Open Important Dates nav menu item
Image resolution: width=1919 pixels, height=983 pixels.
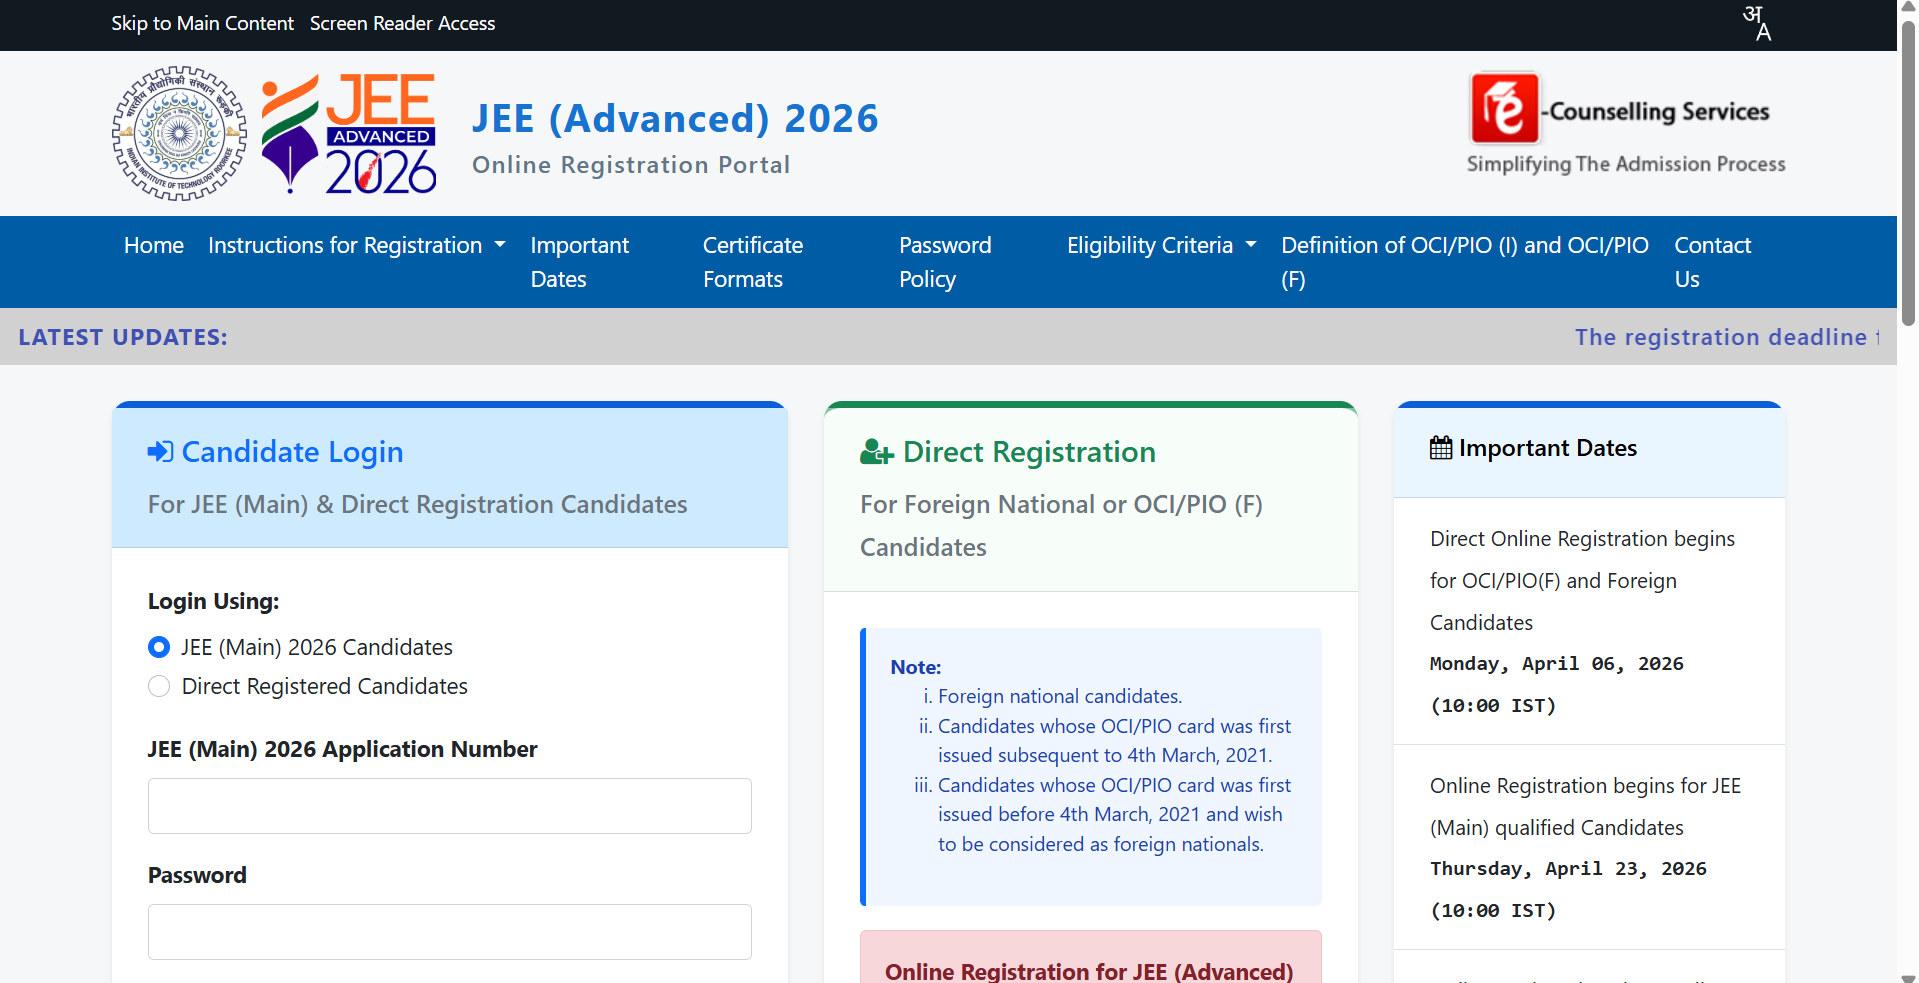tap(580, 262)
